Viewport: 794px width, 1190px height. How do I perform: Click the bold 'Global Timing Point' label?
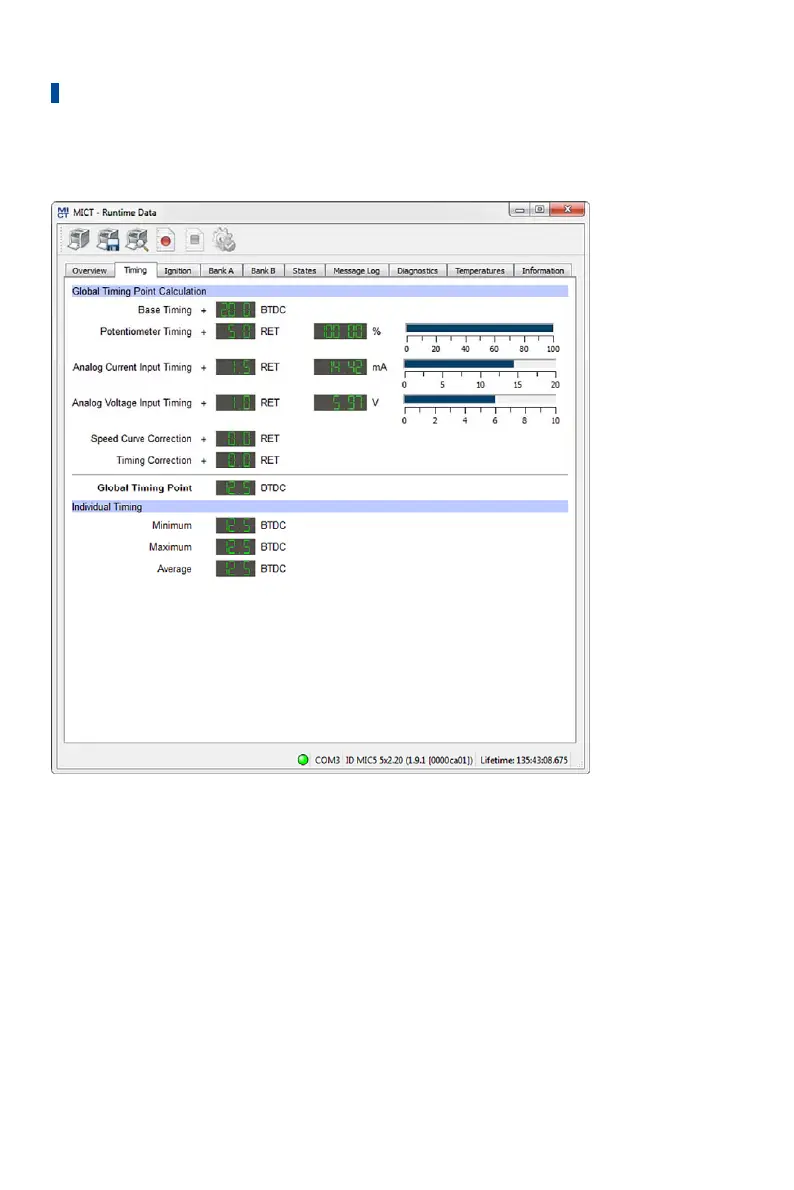[144, 488]
